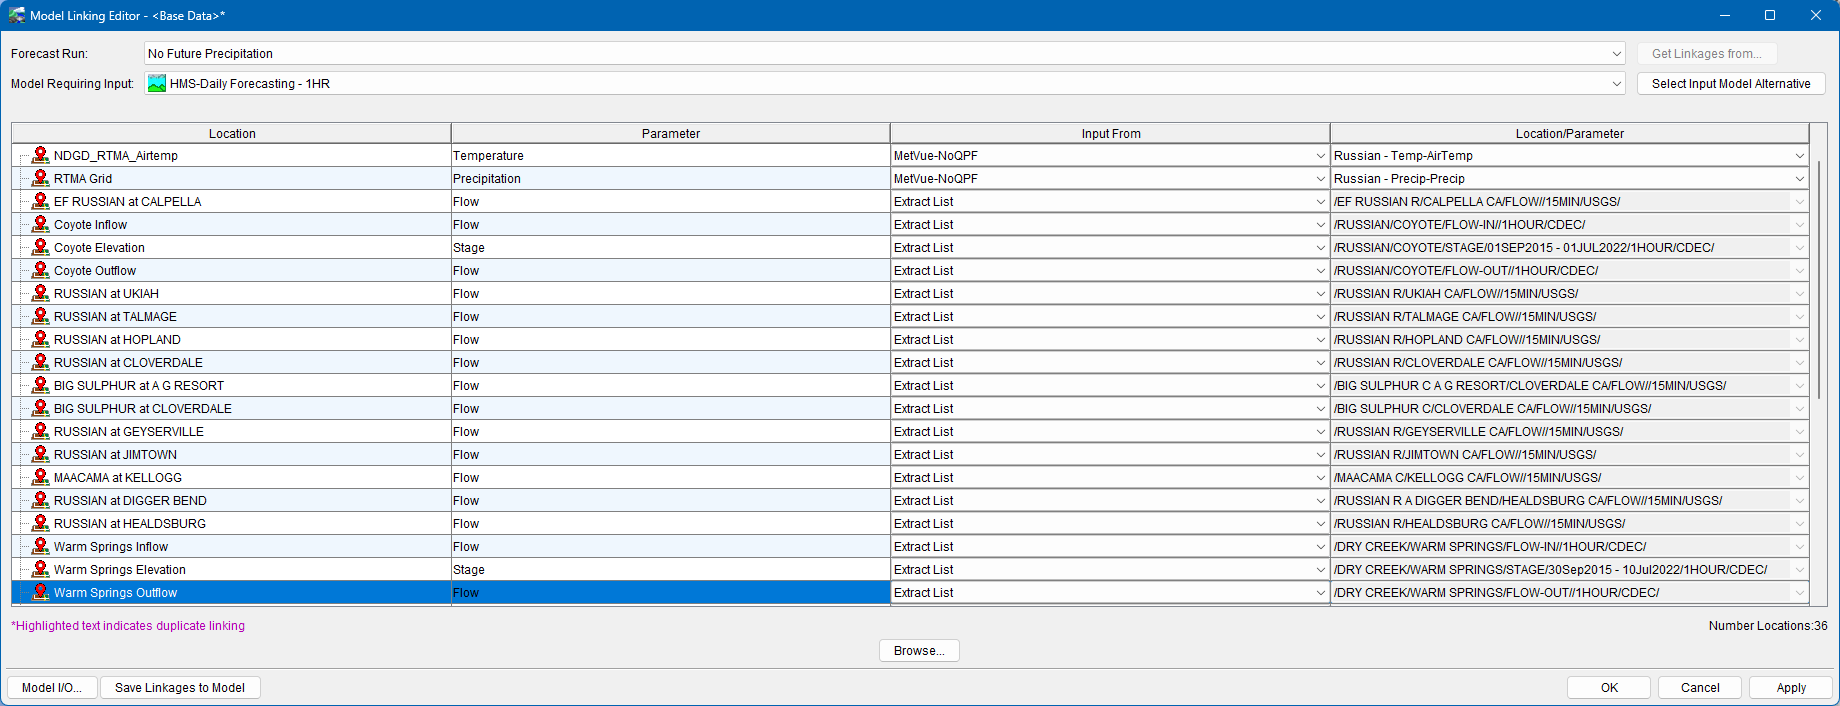Viewport: 1840px width, 706px height.
Task: Click the location icon beside NDGD_RTMA_Airtemp
Action: (x=40, y=155)
